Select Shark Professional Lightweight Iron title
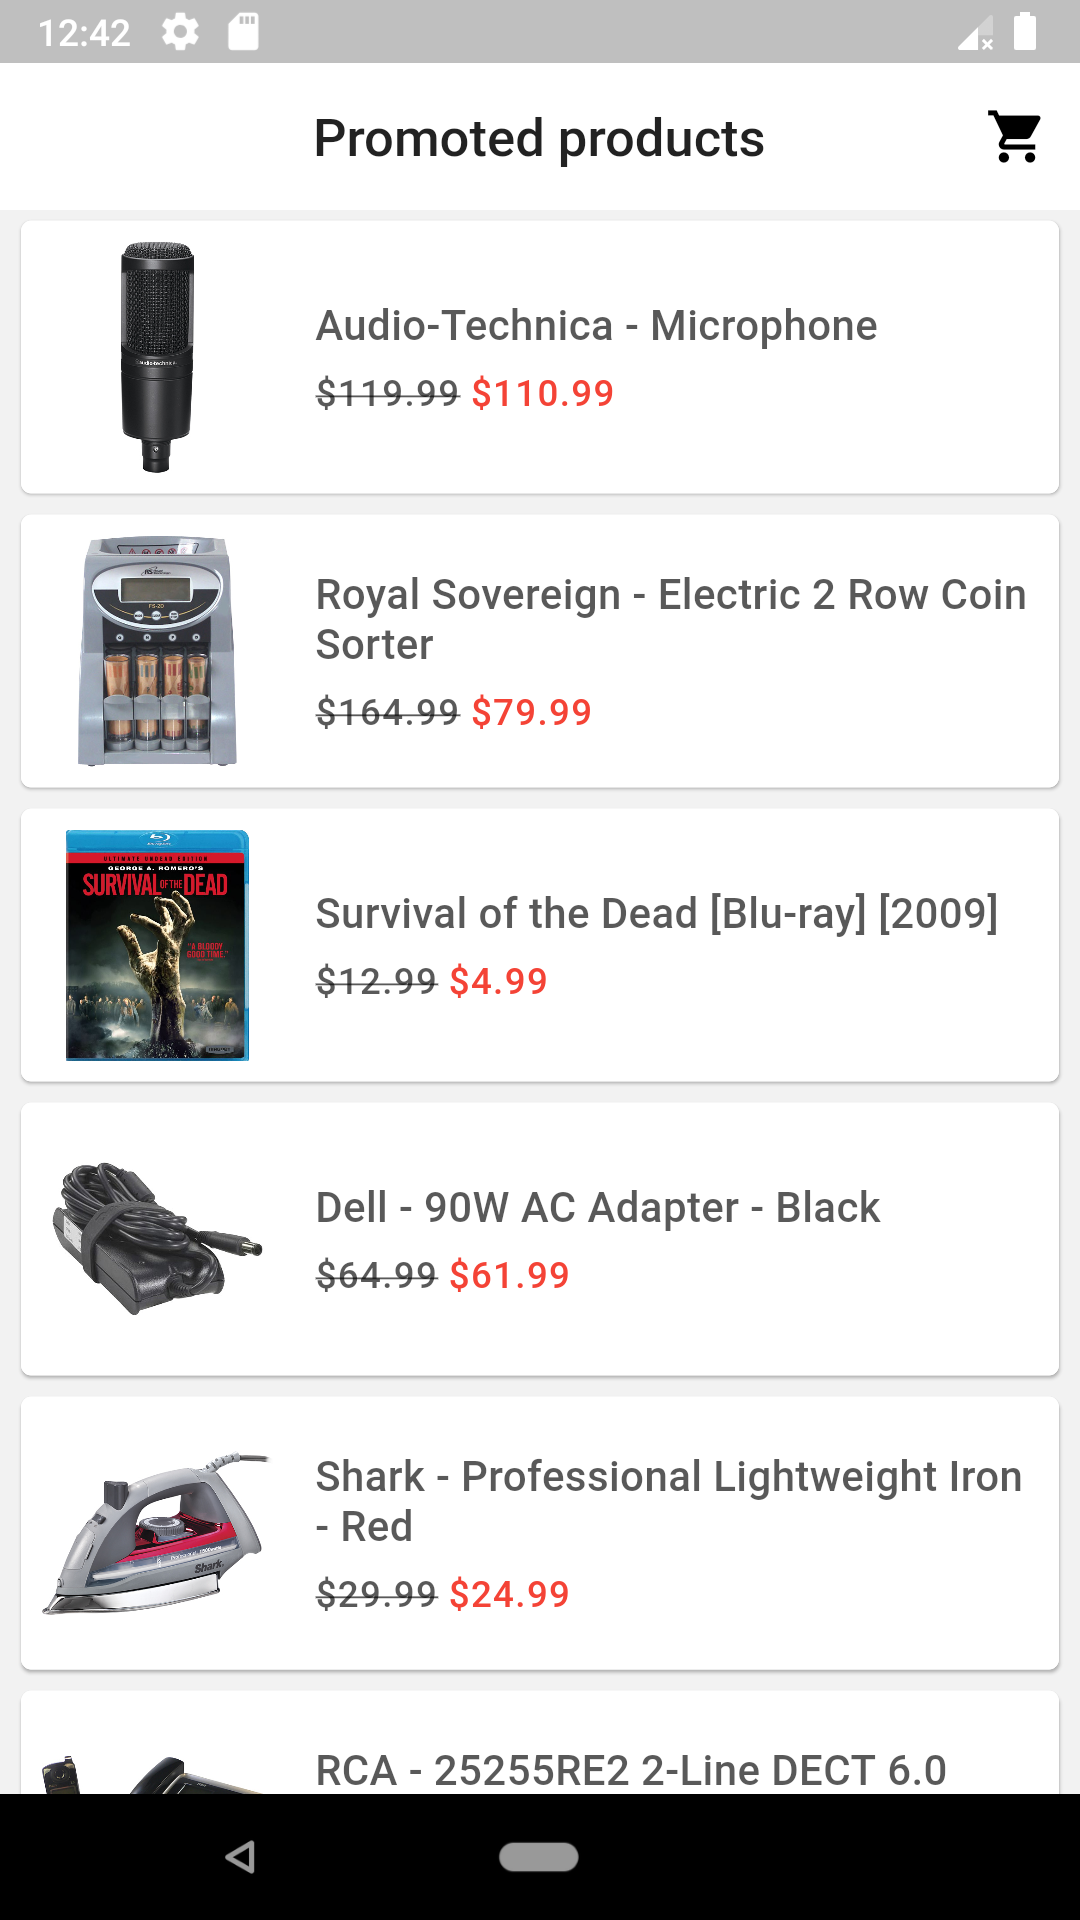The width and height of the screenshot is (1080, 1920). tap(669, 1502)
